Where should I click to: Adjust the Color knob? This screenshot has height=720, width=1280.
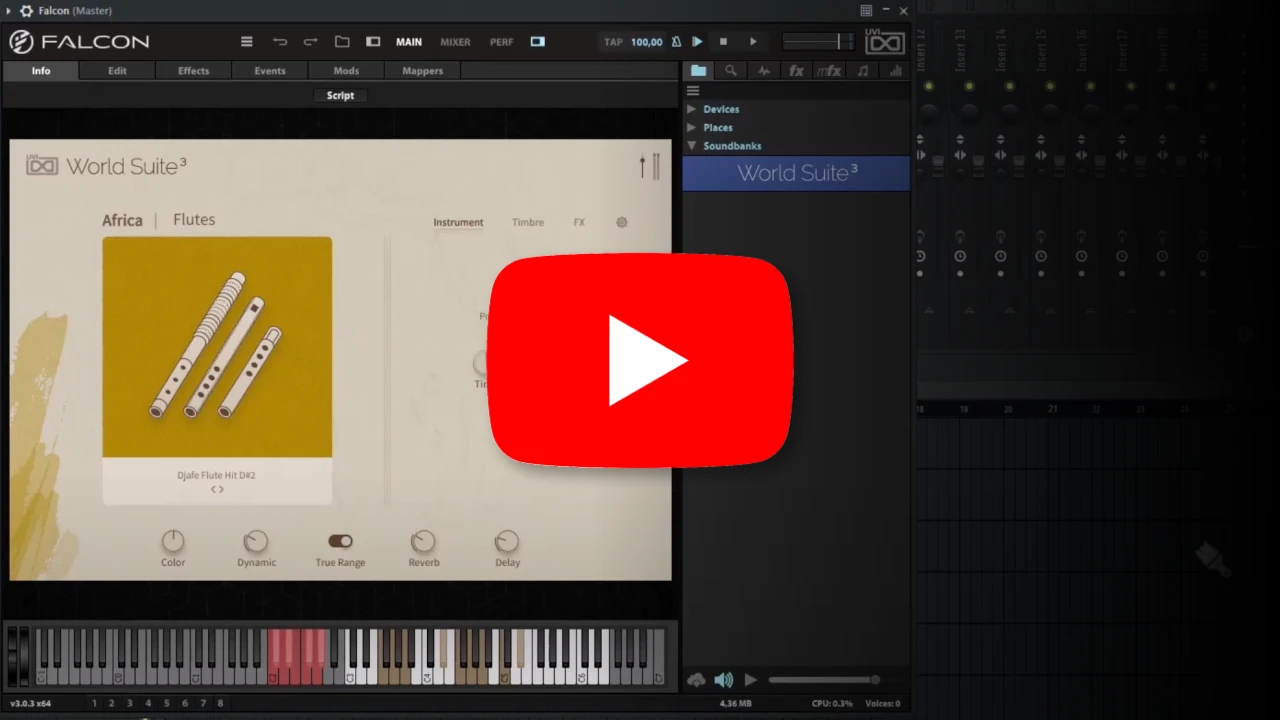(173, 541)
